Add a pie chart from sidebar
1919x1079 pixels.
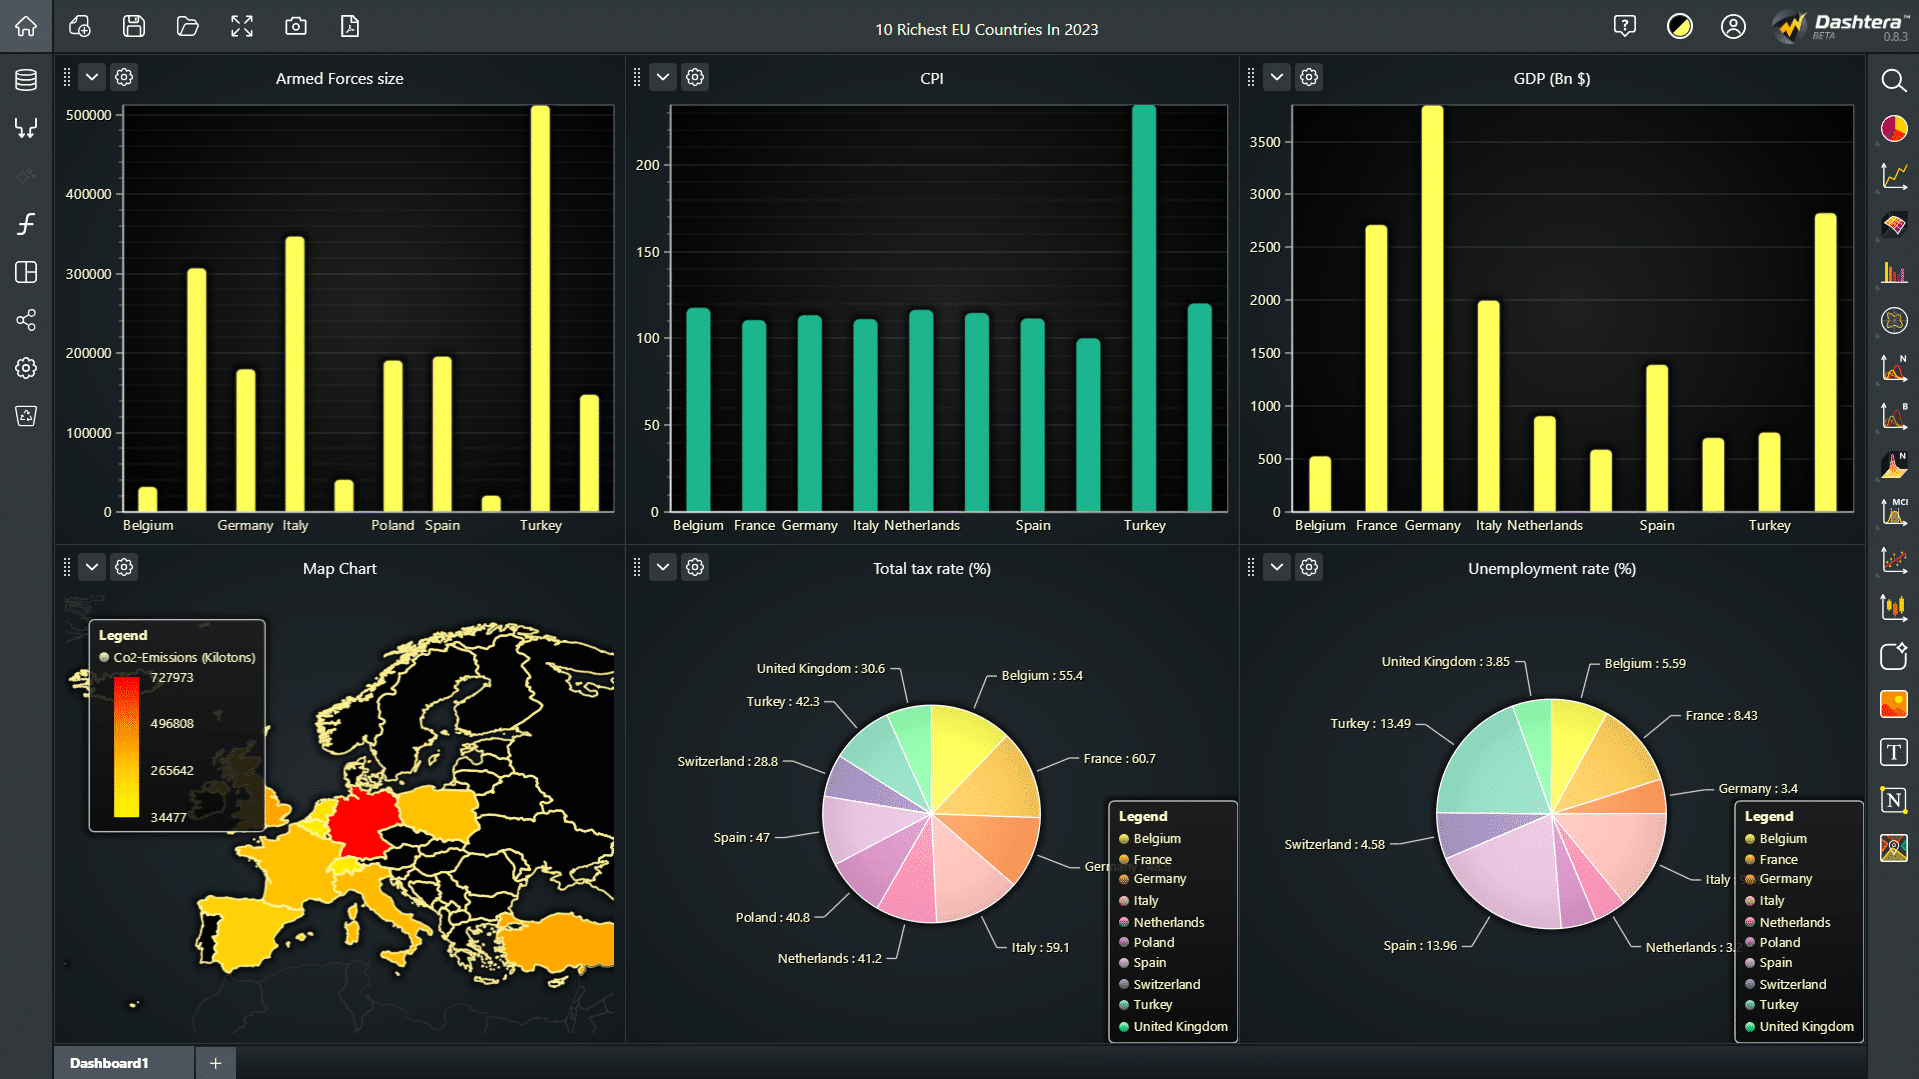click(1893, 129)
